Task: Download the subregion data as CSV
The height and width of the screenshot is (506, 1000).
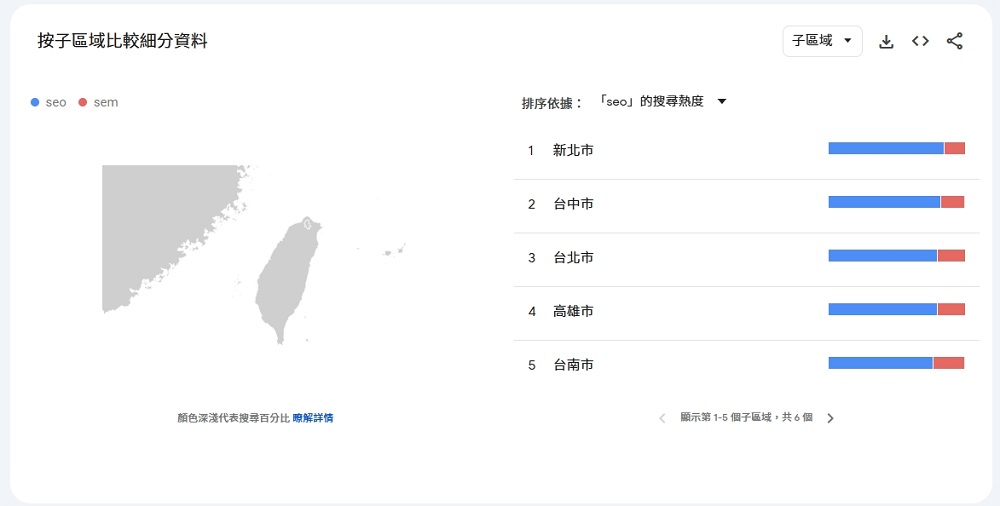Action: pos(886,41)
